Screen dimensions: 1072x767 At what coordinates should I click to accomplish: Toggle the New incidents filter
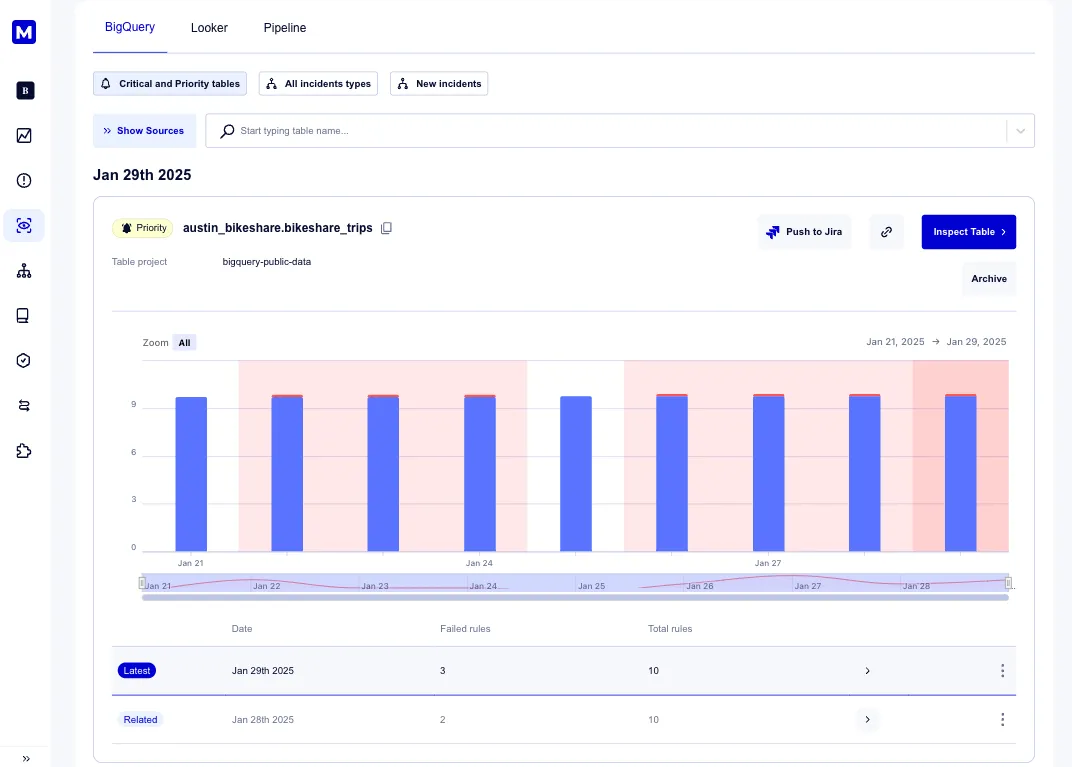(439, 84)
